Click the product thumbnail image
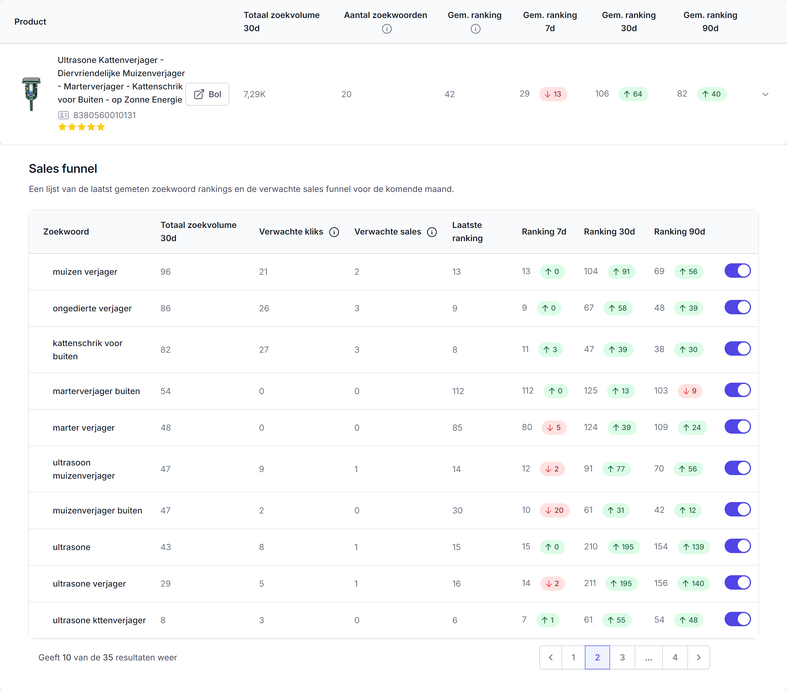The height and width of the screenshot is (691, 787). pyautogui.click(x=31, y=94)
